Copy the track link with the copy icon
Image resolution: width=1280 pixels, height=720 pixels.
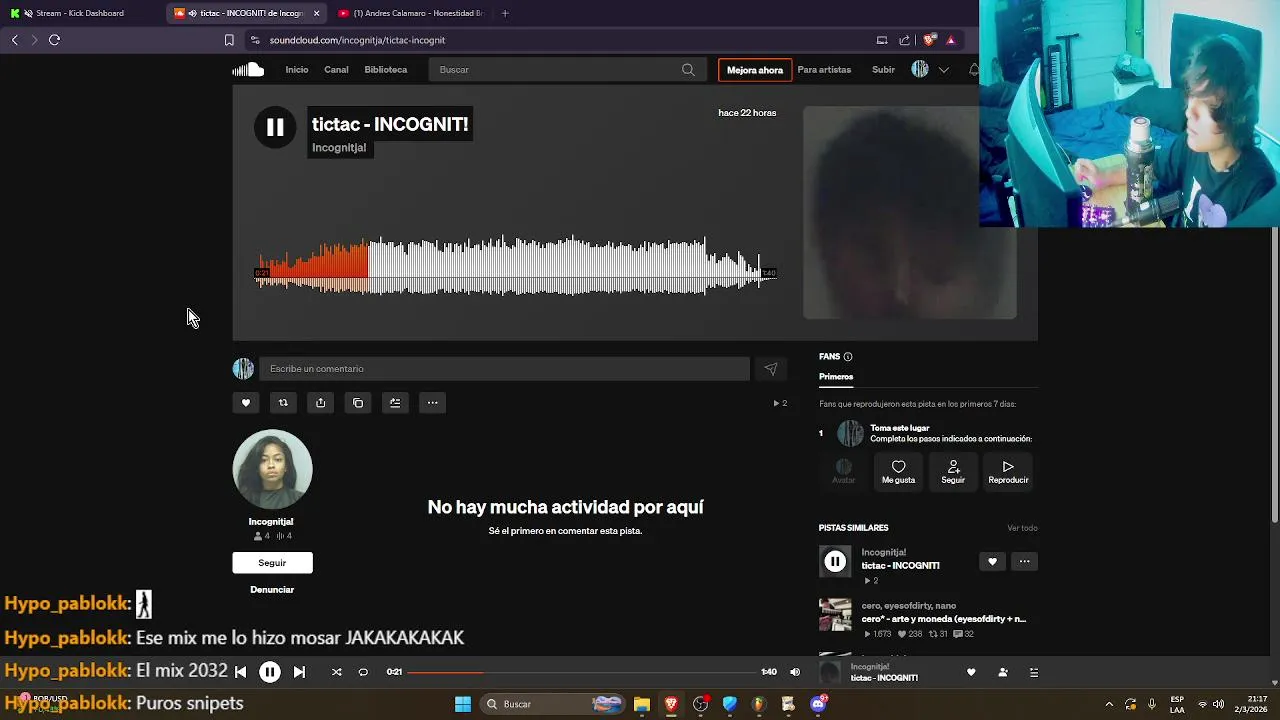click(x=358, y=403)
